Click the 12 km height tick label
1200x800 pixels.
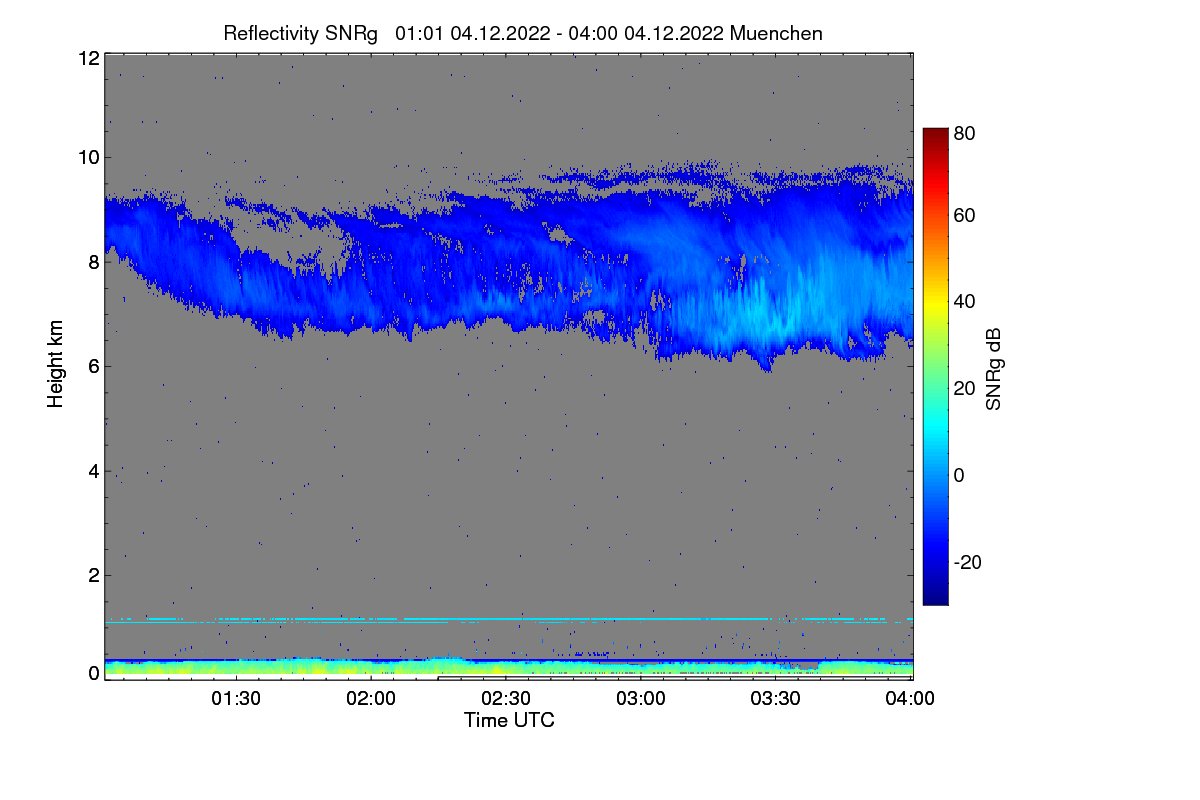88,58
